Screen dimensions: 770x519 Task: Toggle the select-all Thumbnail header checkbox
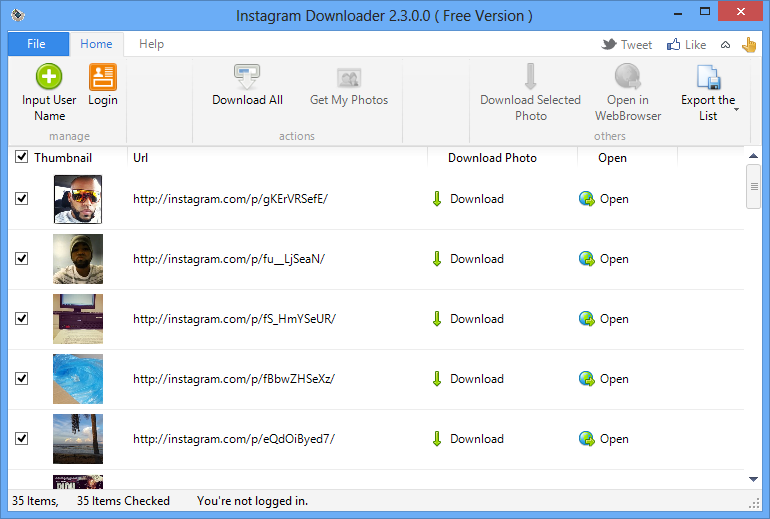[x=21, y=157]
